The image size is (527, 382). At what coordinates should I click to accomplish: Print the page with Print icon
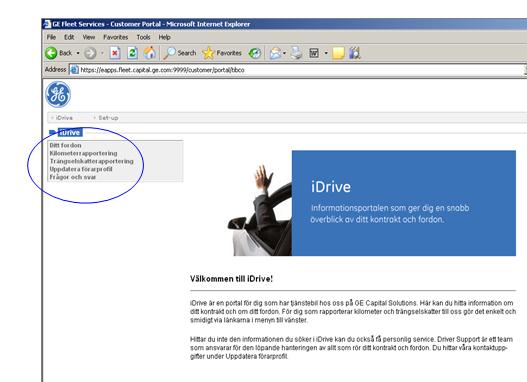(296, 53)
